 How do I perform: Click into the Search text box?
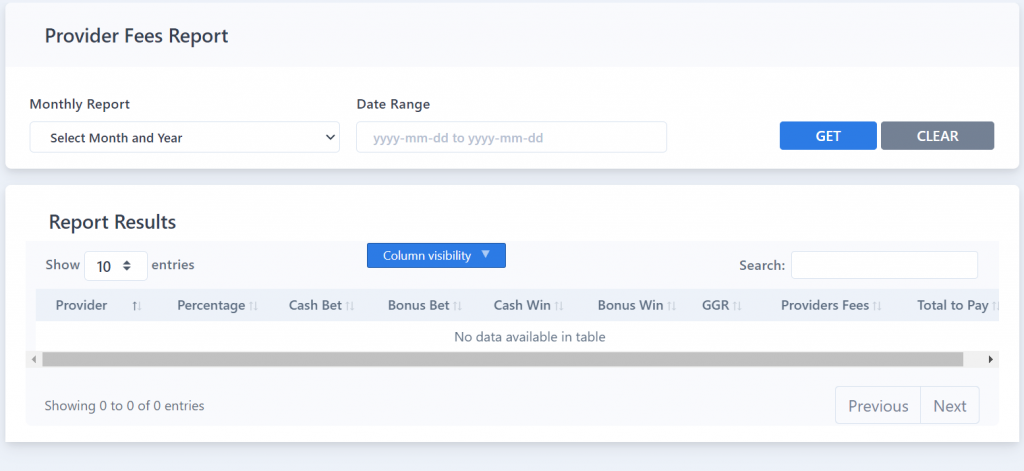pos(884,265)
